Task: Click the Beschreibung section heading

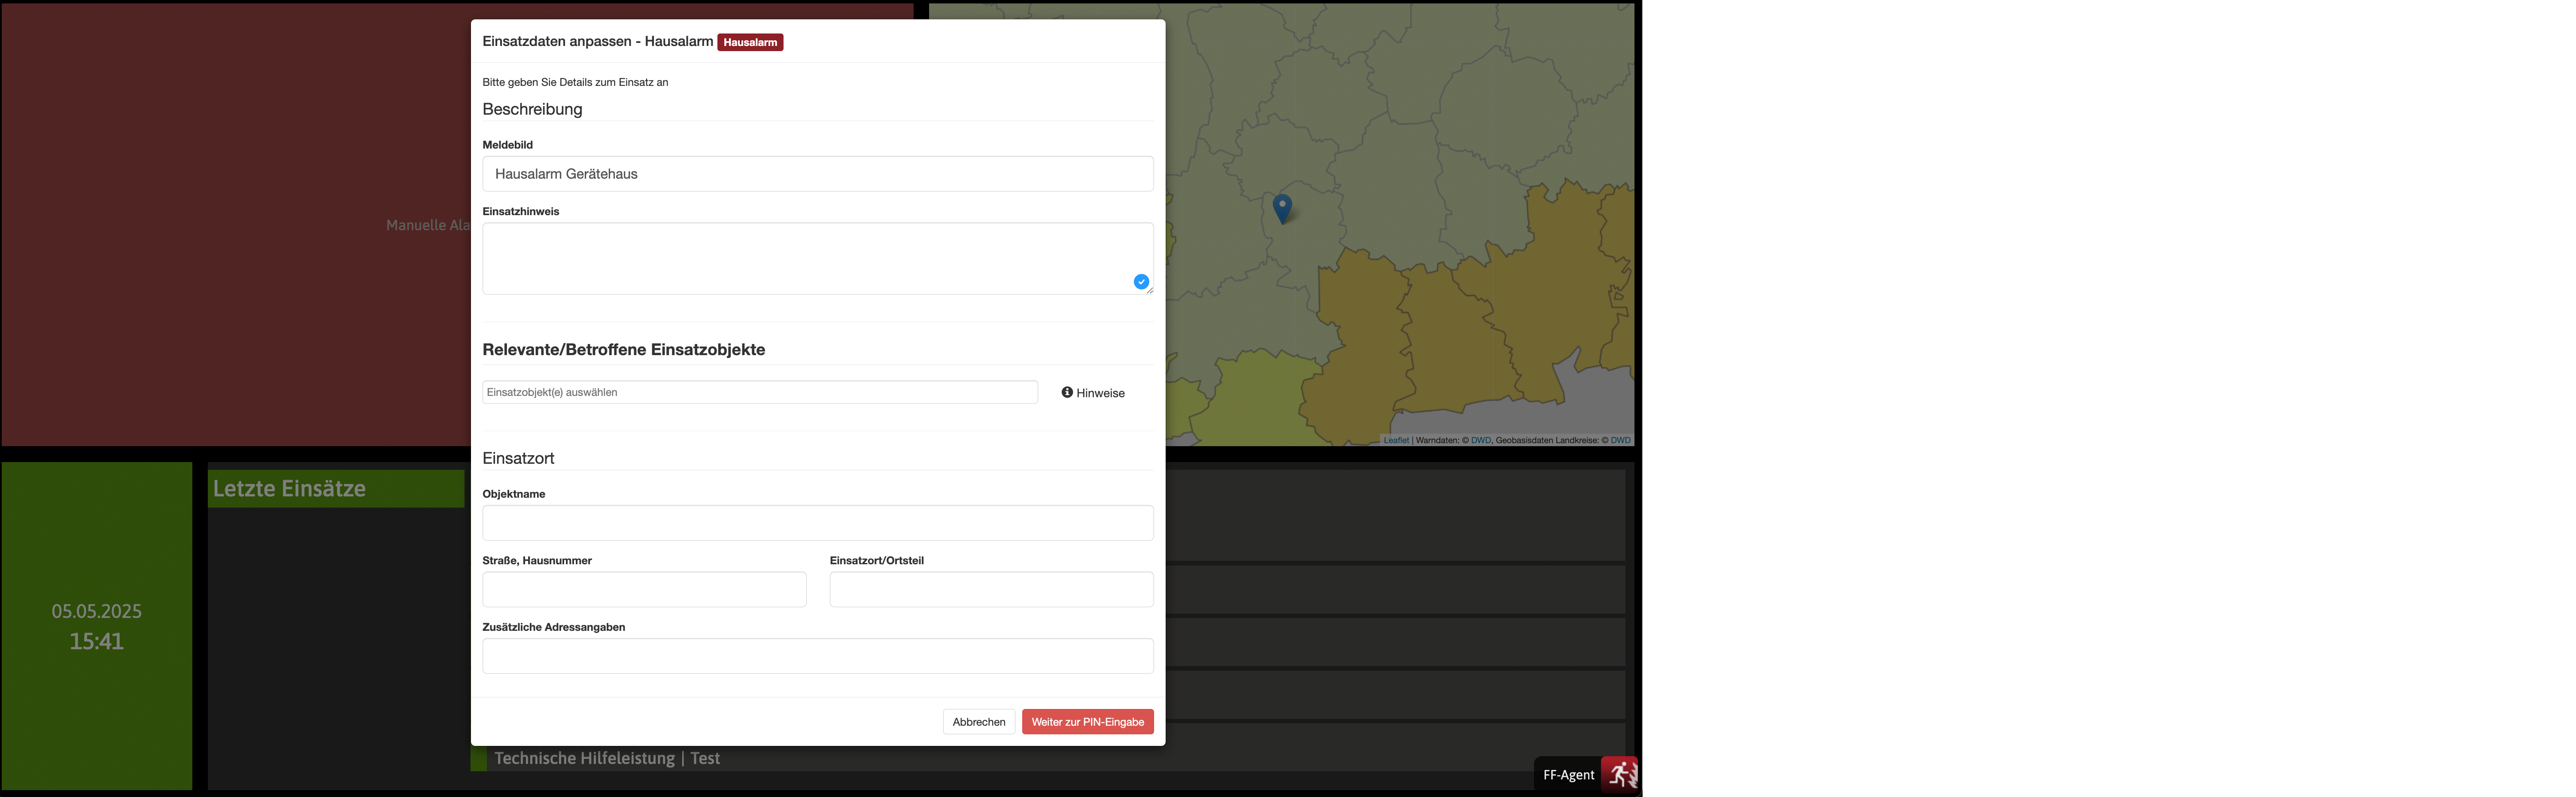Action: (x=532, y=109)
